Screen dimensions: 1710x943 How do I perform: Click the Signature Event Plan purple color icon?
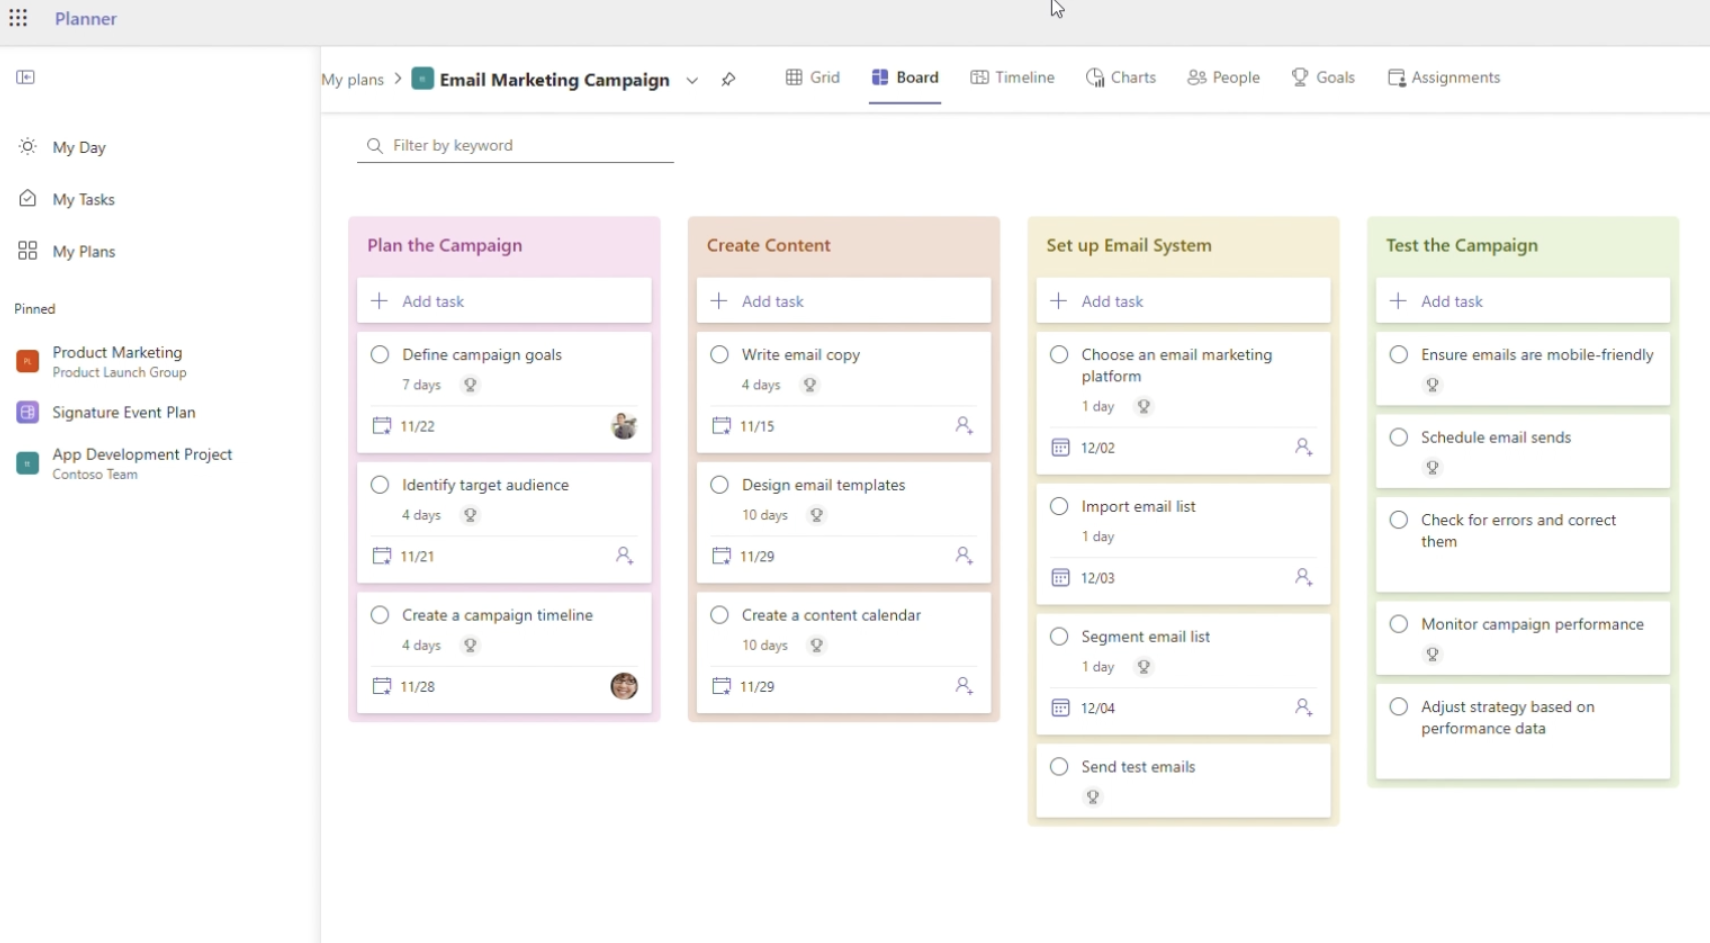28,412
